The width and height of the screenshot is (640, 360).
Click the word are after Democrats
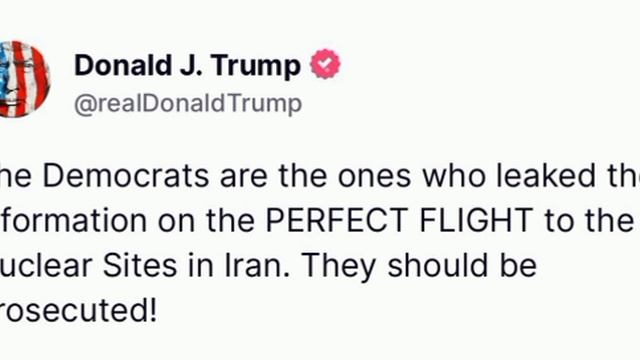[244, 176]
